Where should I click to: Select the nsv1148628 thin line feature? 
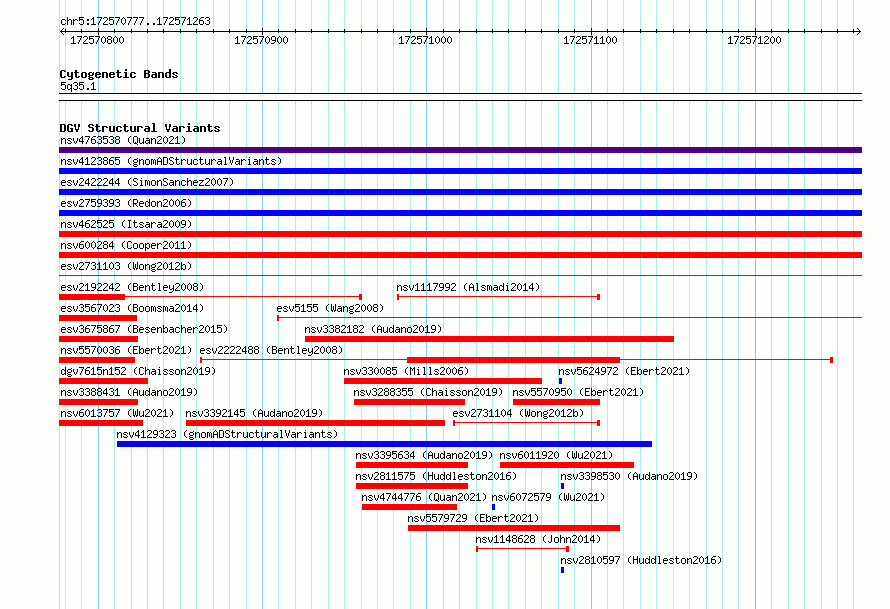pos(522,549)
